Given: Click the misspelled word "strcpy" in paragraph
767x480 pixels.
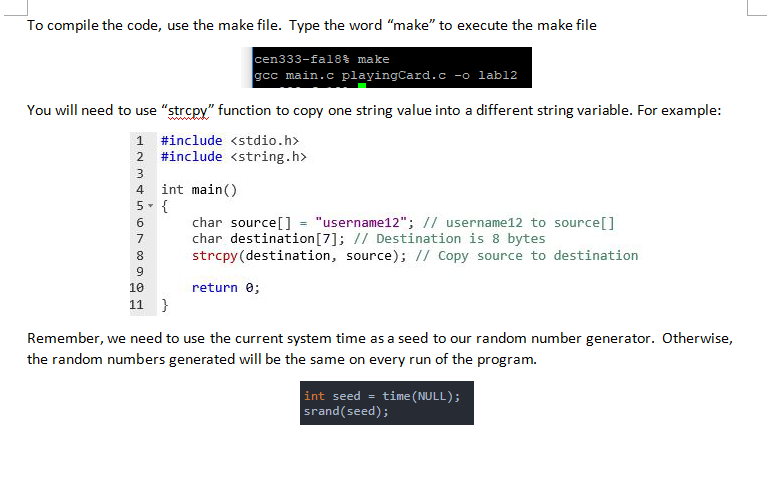Looking at the screenshot, I should click(188, 111).
